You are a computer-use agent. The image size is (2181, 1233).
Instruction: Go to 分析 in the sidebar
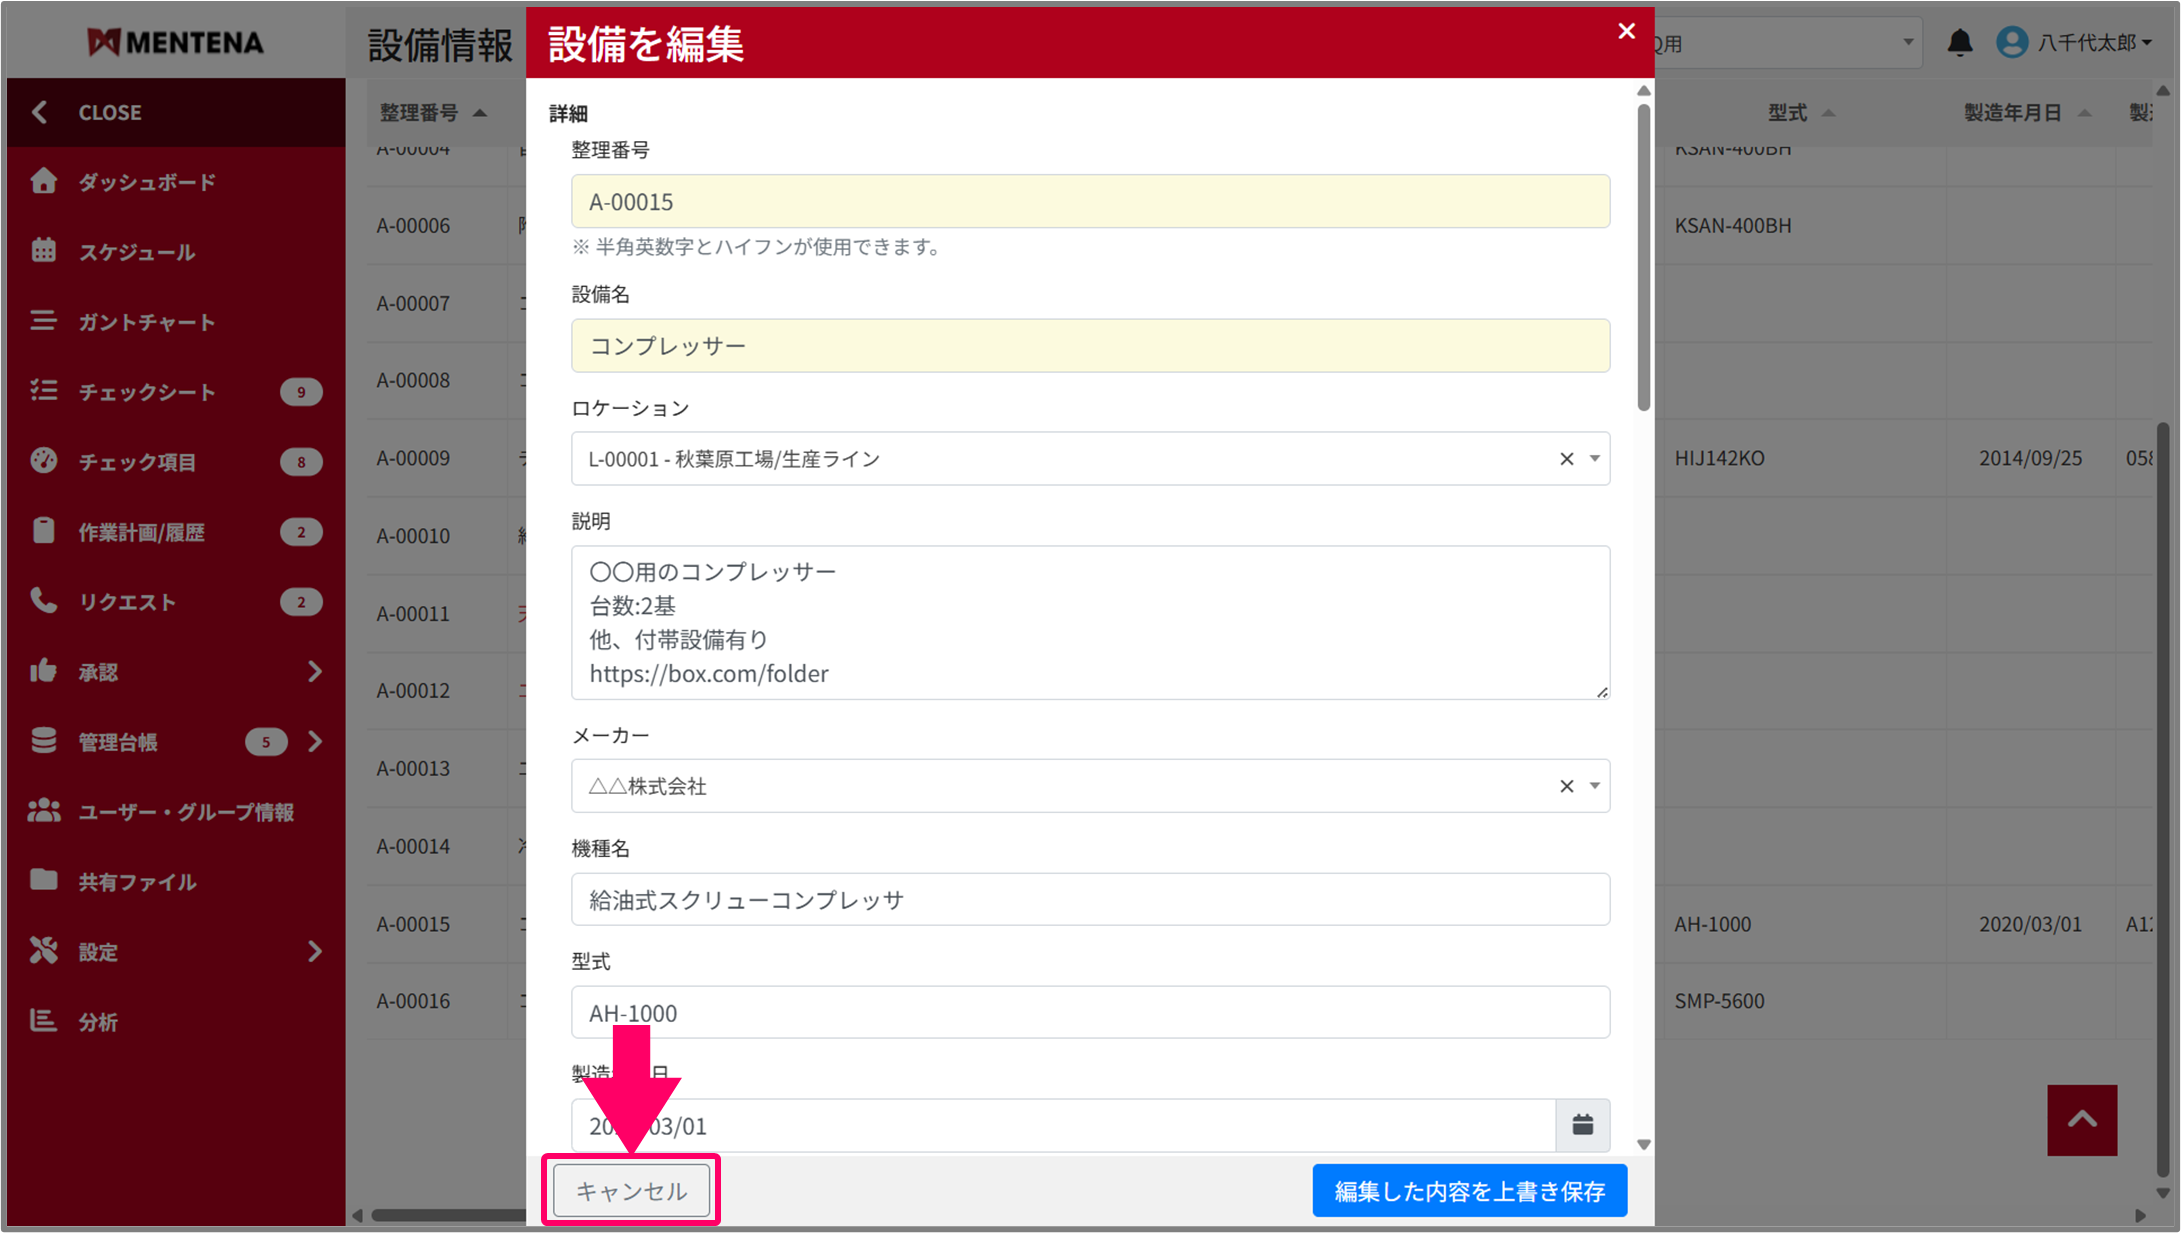click(98, 1021)
